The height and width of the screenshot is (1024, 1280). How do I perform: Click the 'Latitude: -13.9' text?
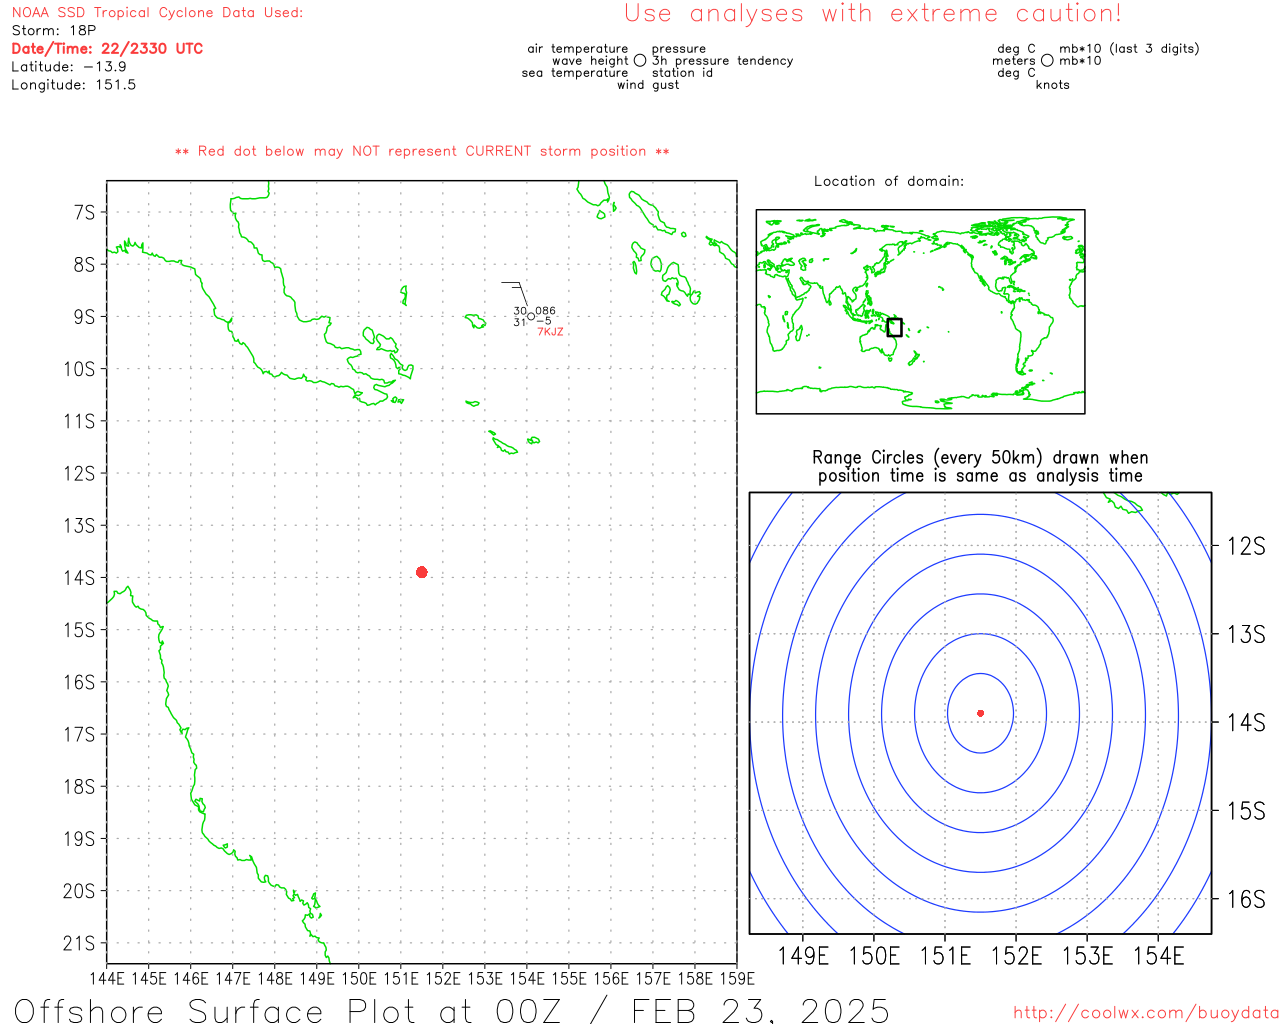tap(69, 67)
